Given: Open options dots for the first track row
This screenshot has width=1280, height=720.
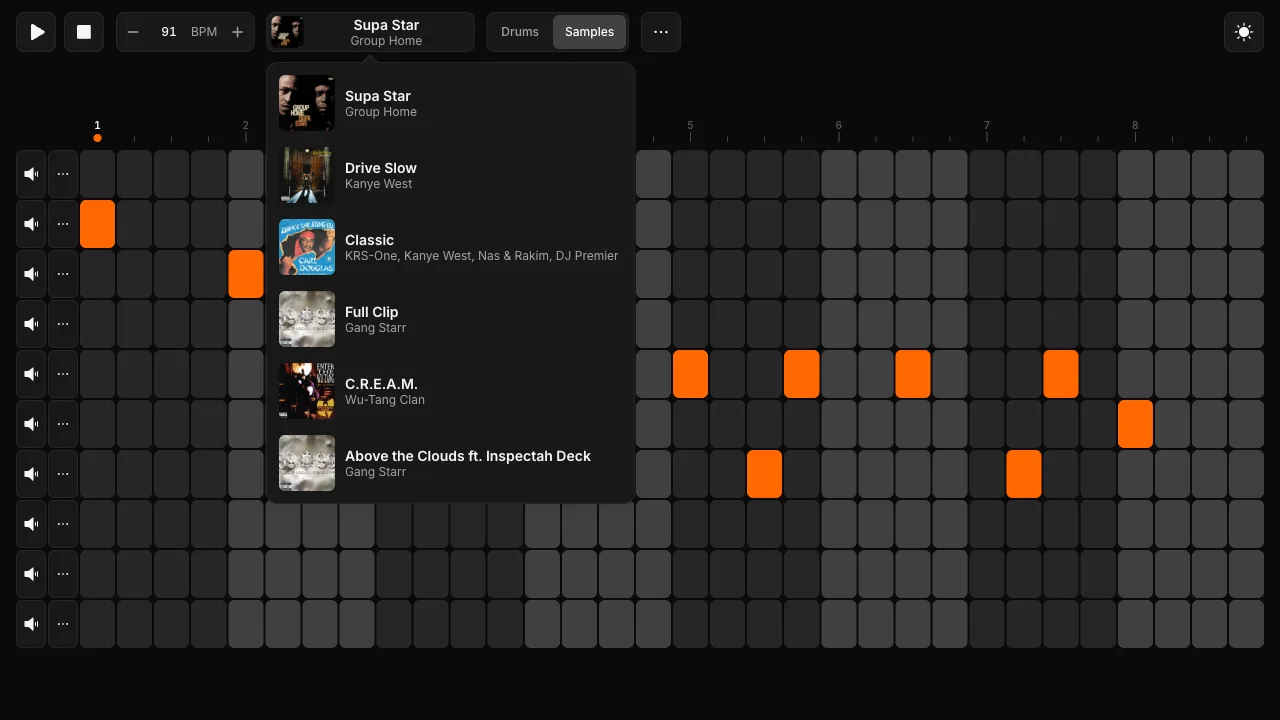Looking at the screenshot, I should [x=63, y=174].
